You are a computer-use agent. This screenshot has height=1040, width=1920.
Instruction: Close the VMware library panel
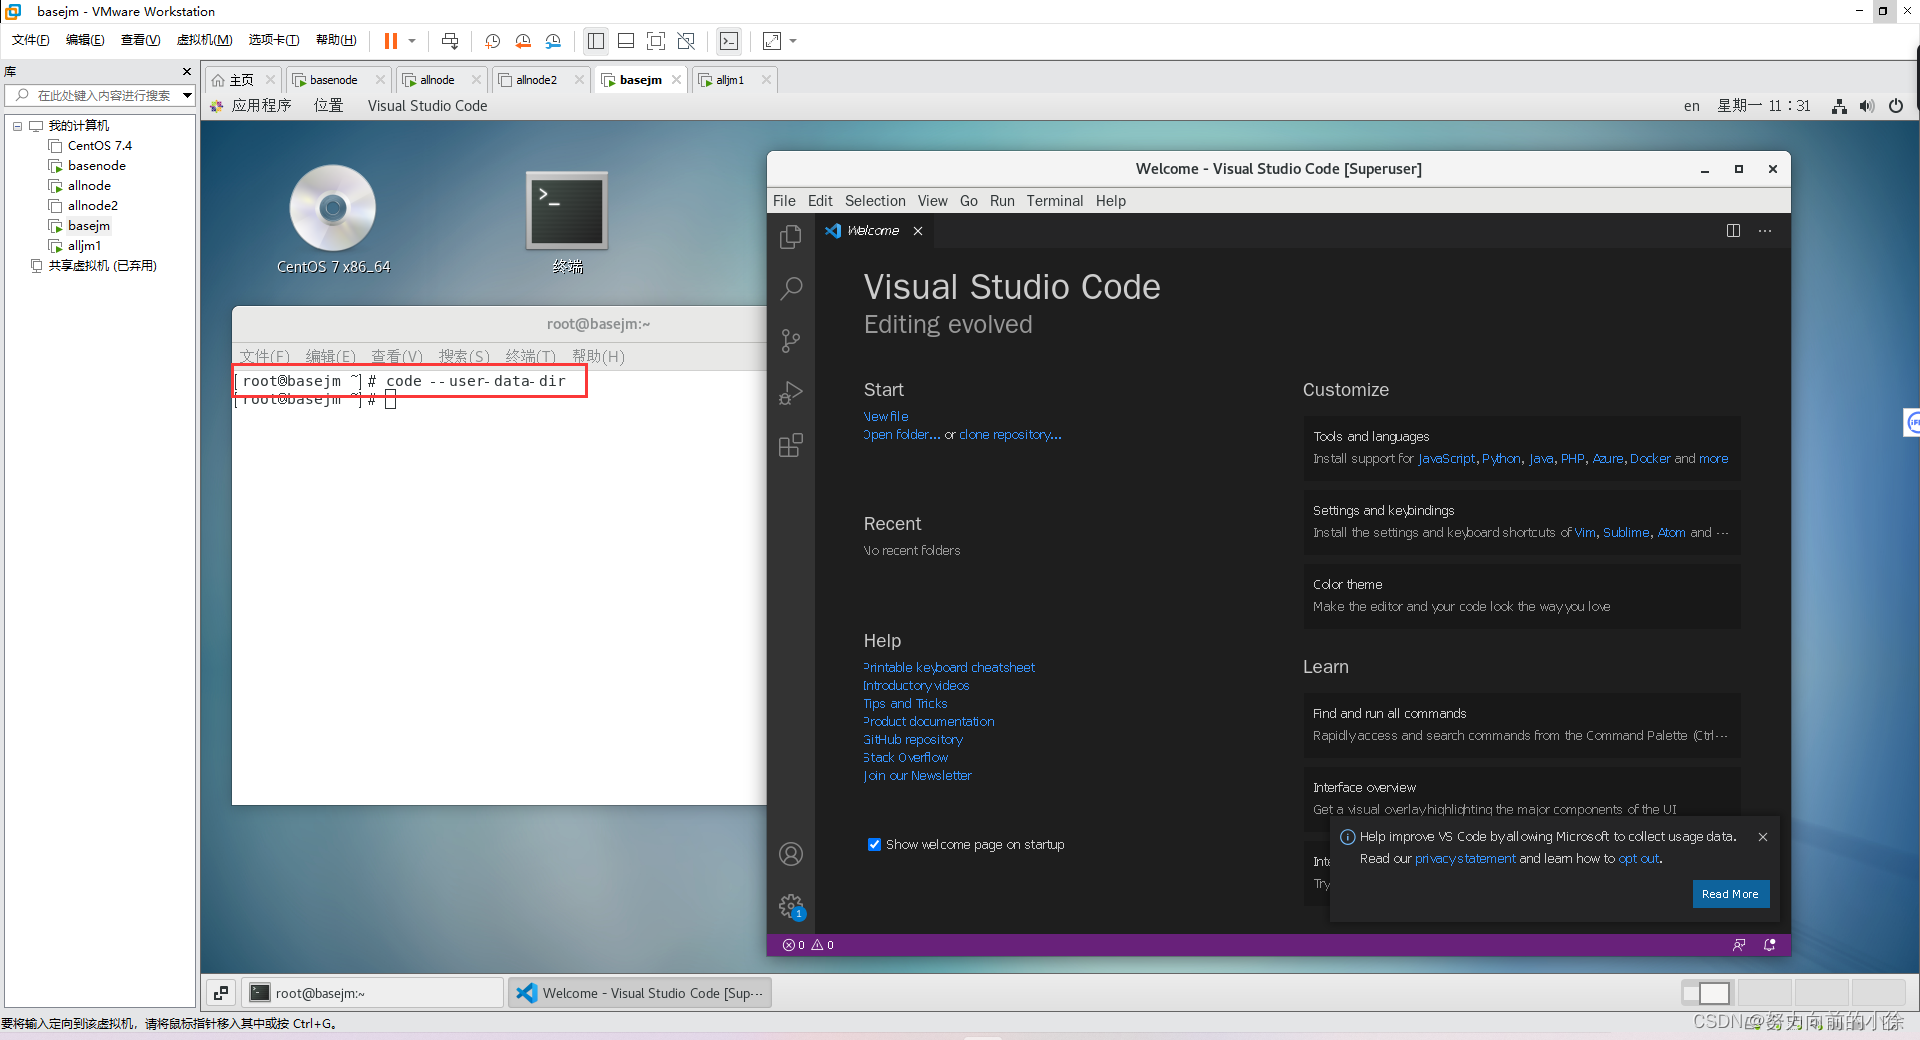pos(187,72)
